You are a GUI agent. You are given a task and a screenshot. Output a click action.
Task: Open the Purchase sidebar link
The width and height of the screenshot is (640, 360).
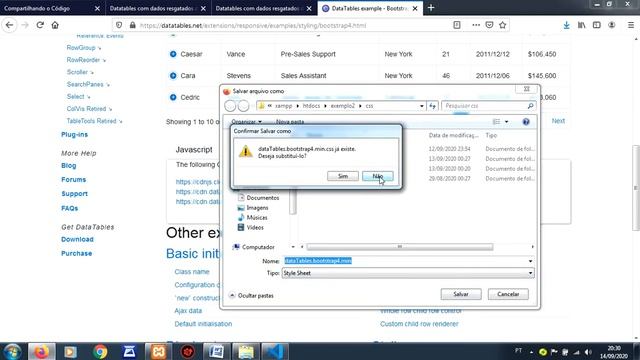[76, 253]
